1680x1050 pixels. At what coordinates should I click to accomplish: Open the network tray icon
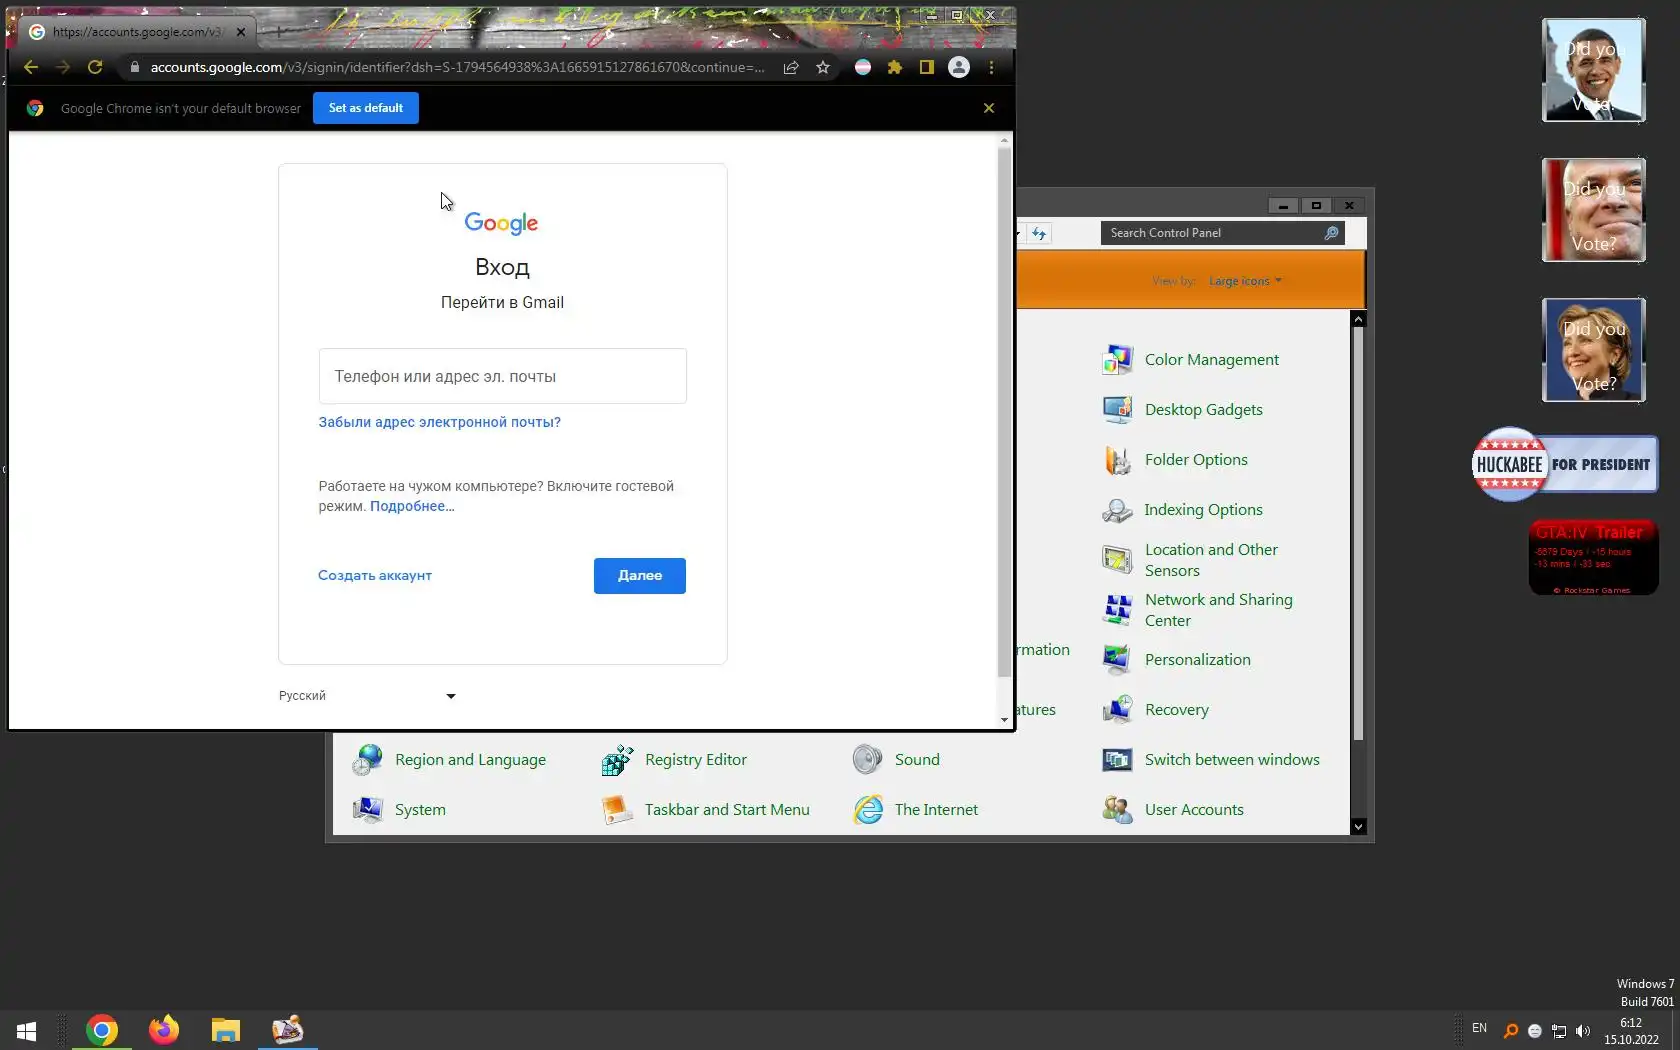click(x=1558, y=1031)
